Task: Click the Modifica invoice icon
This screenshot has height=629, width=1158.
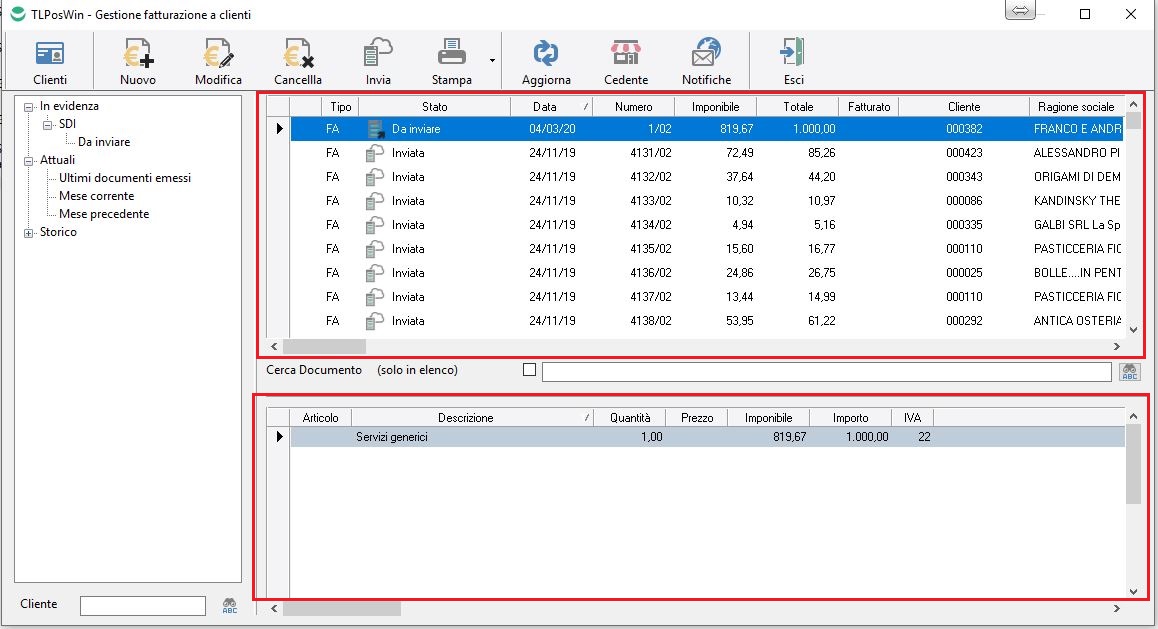Action: pyautogui.click(x=218, y=61)
